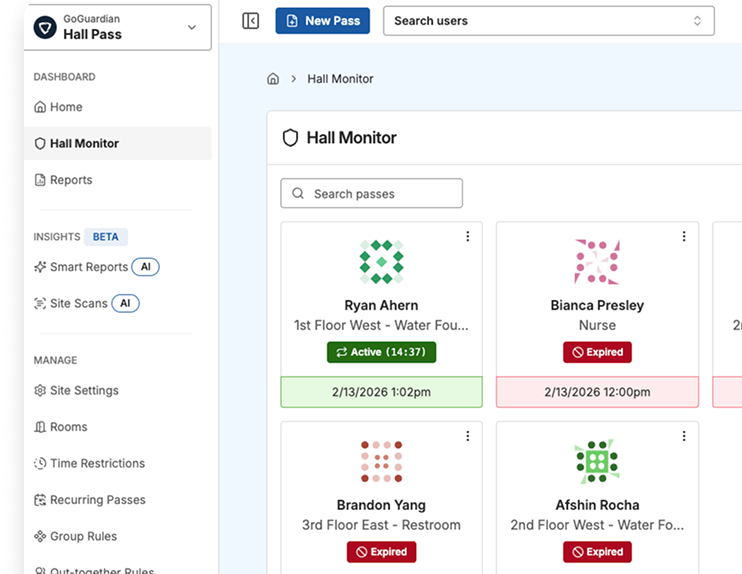742x574 pixels.
Task: Open the GoGuardian Hall Pass product switcher
Action: 117,27
